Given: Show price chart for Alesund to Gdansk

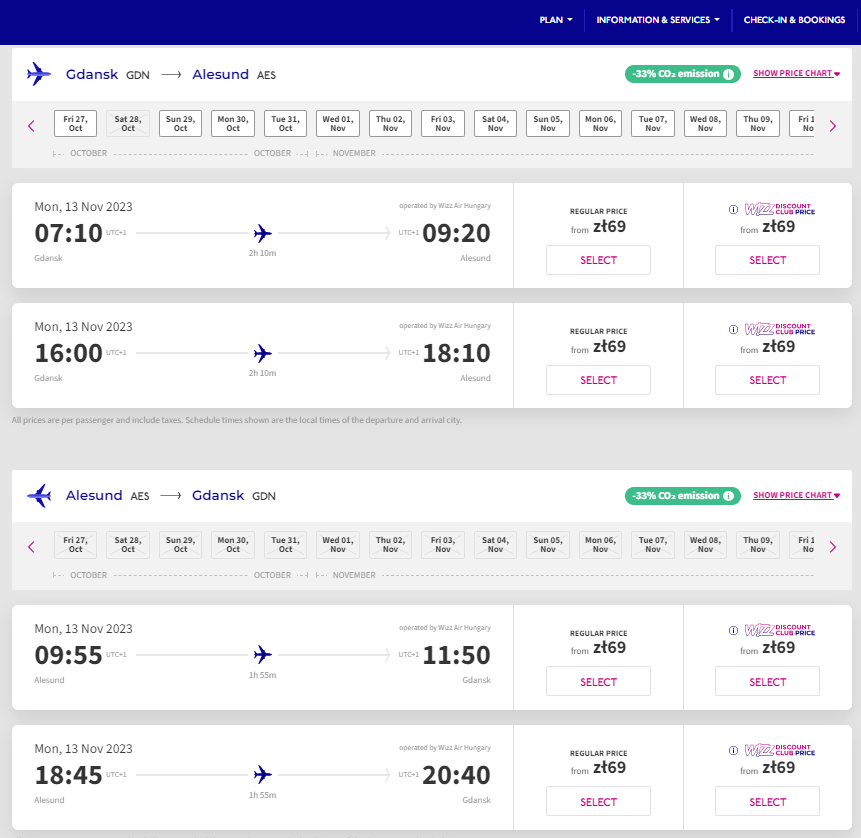Looking at the screenshot, I should point(796,495).
